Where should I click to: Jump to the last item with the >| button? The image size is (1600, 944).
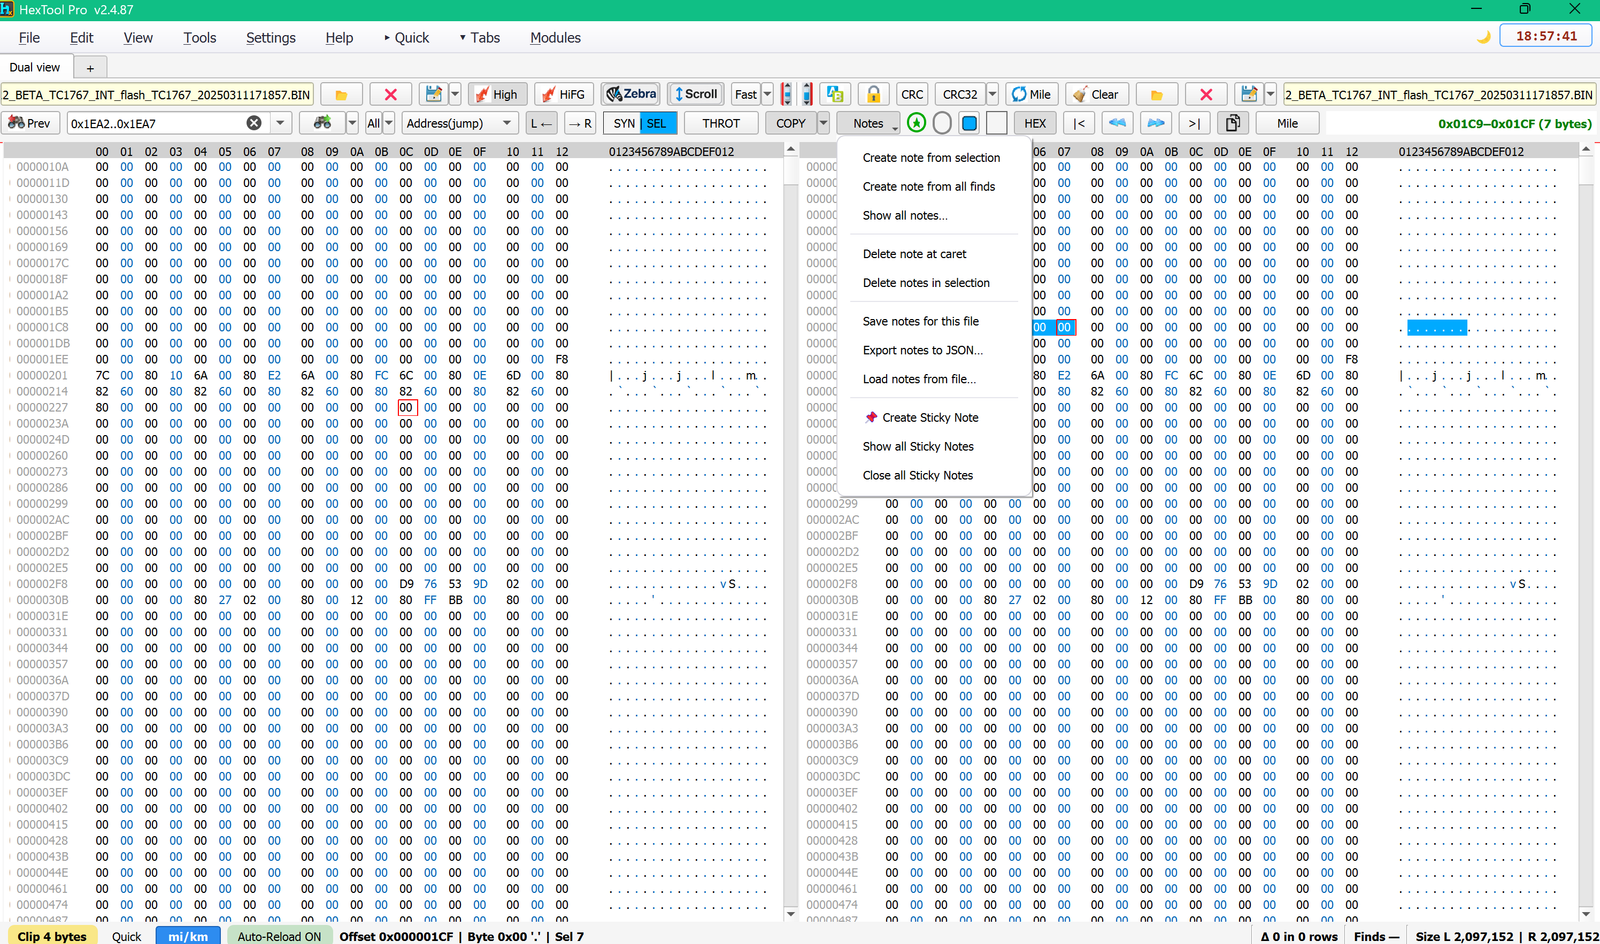coord(1194,123)
